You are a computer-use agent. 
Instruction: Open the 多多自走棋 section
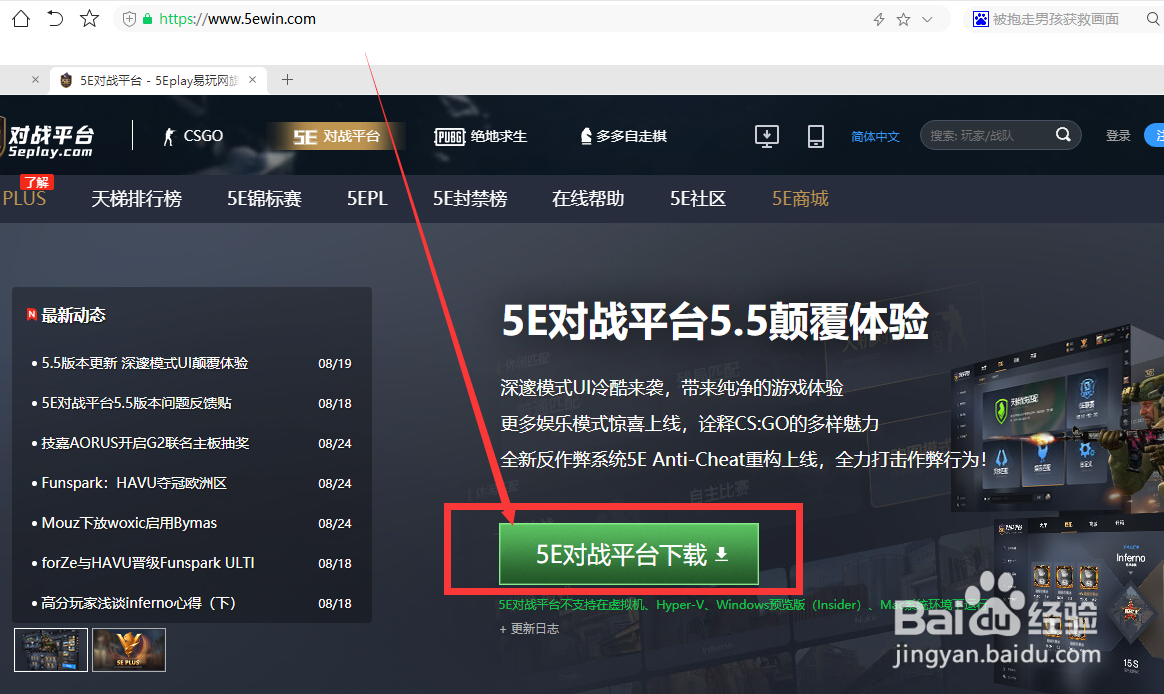pos(623,137)
